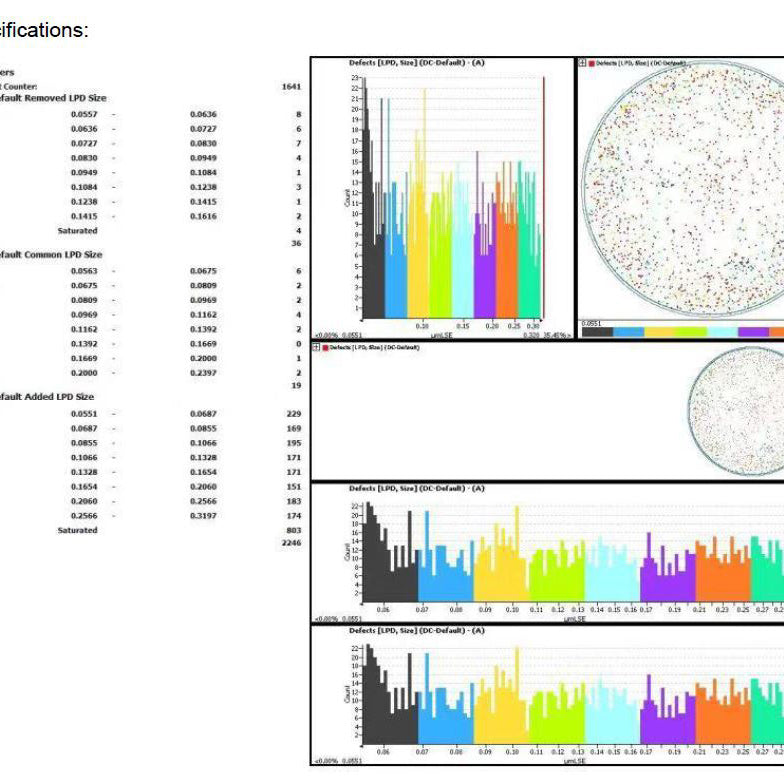The width and height of the screenshot is (784, 784).
Task: Pick the purple legend swatch under the large wafer map
Action: 754,332
